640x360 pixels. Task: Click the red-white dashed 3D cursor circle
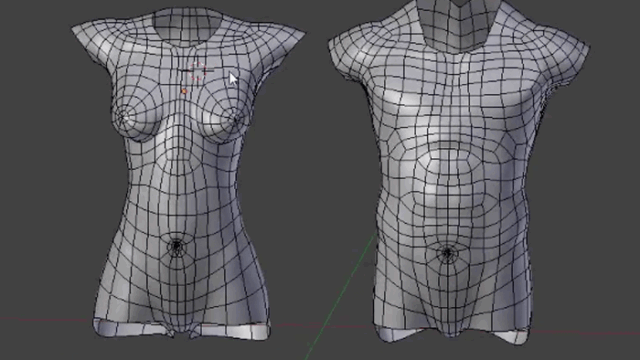[x=198, y=71]
